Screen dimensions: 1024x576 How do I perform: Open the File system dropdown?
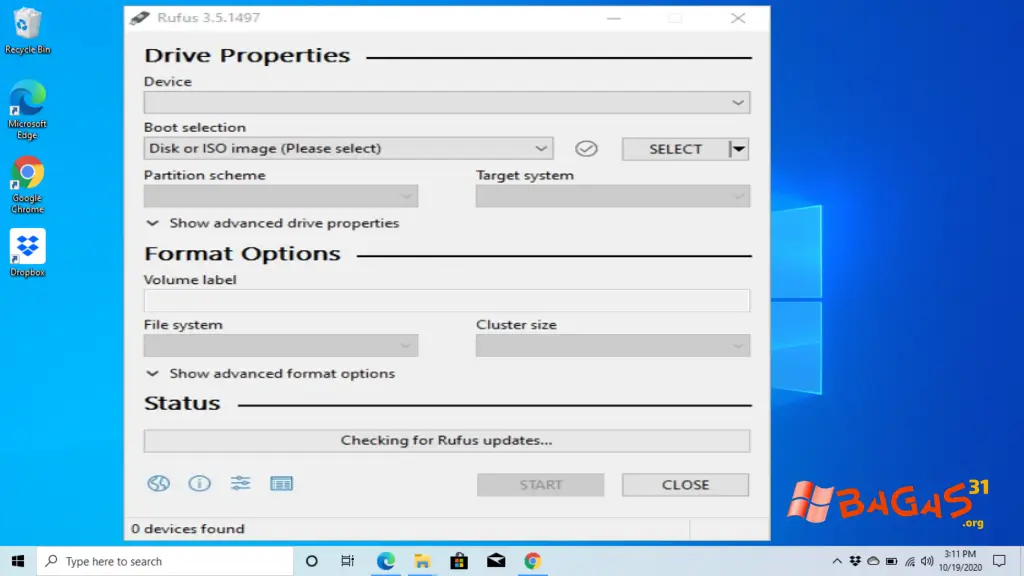(281, 345)
